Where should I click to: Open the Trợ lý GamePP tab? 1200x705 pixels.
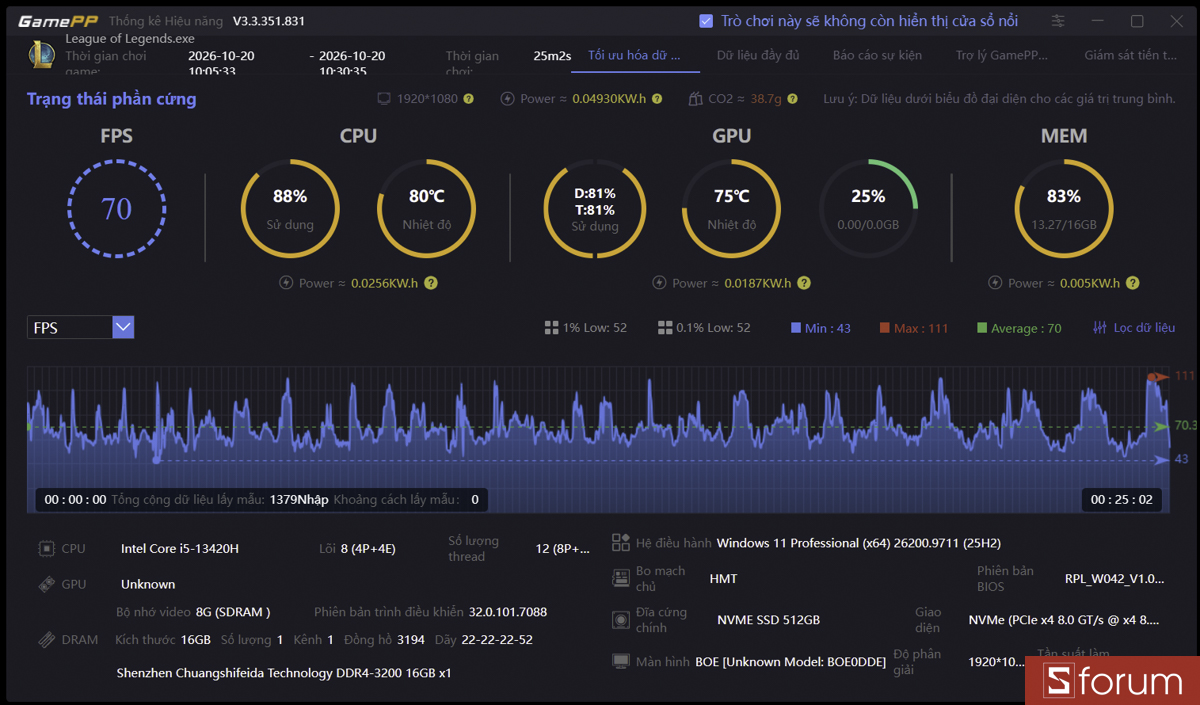1001,55
